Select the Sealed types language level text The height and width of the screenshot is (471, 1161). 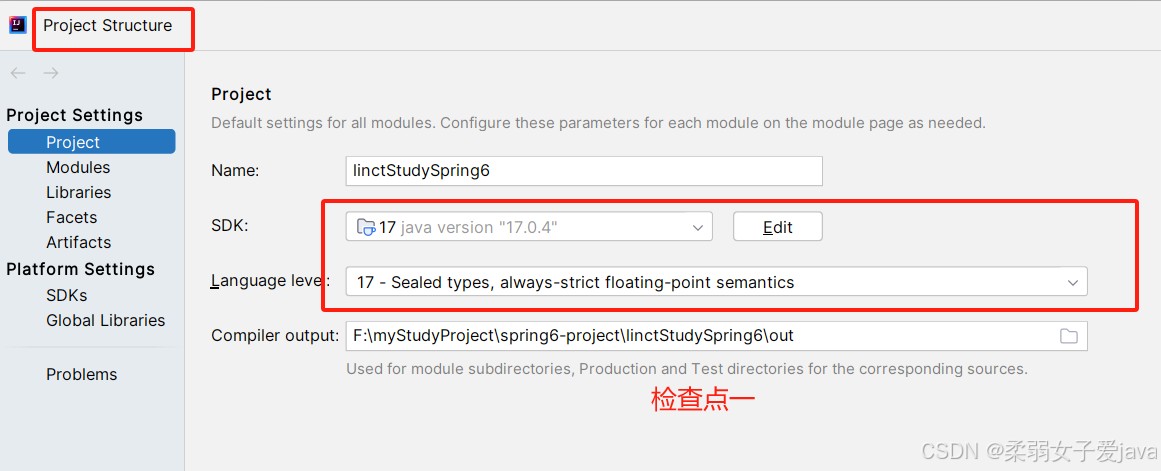[575, 282]
